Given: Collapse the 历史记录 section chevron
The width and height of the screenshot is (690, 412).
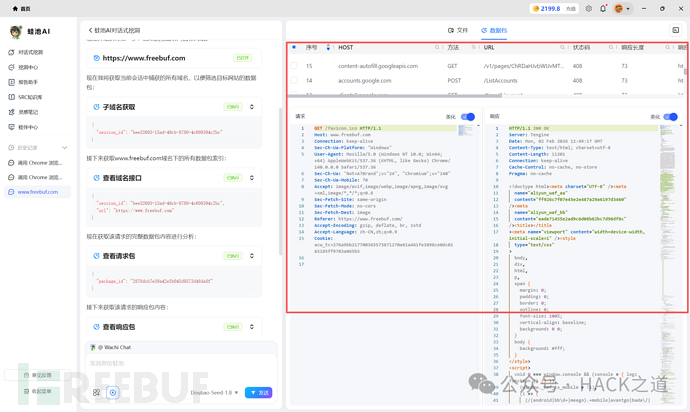Looking at the screenshot, I should point(65,147).
